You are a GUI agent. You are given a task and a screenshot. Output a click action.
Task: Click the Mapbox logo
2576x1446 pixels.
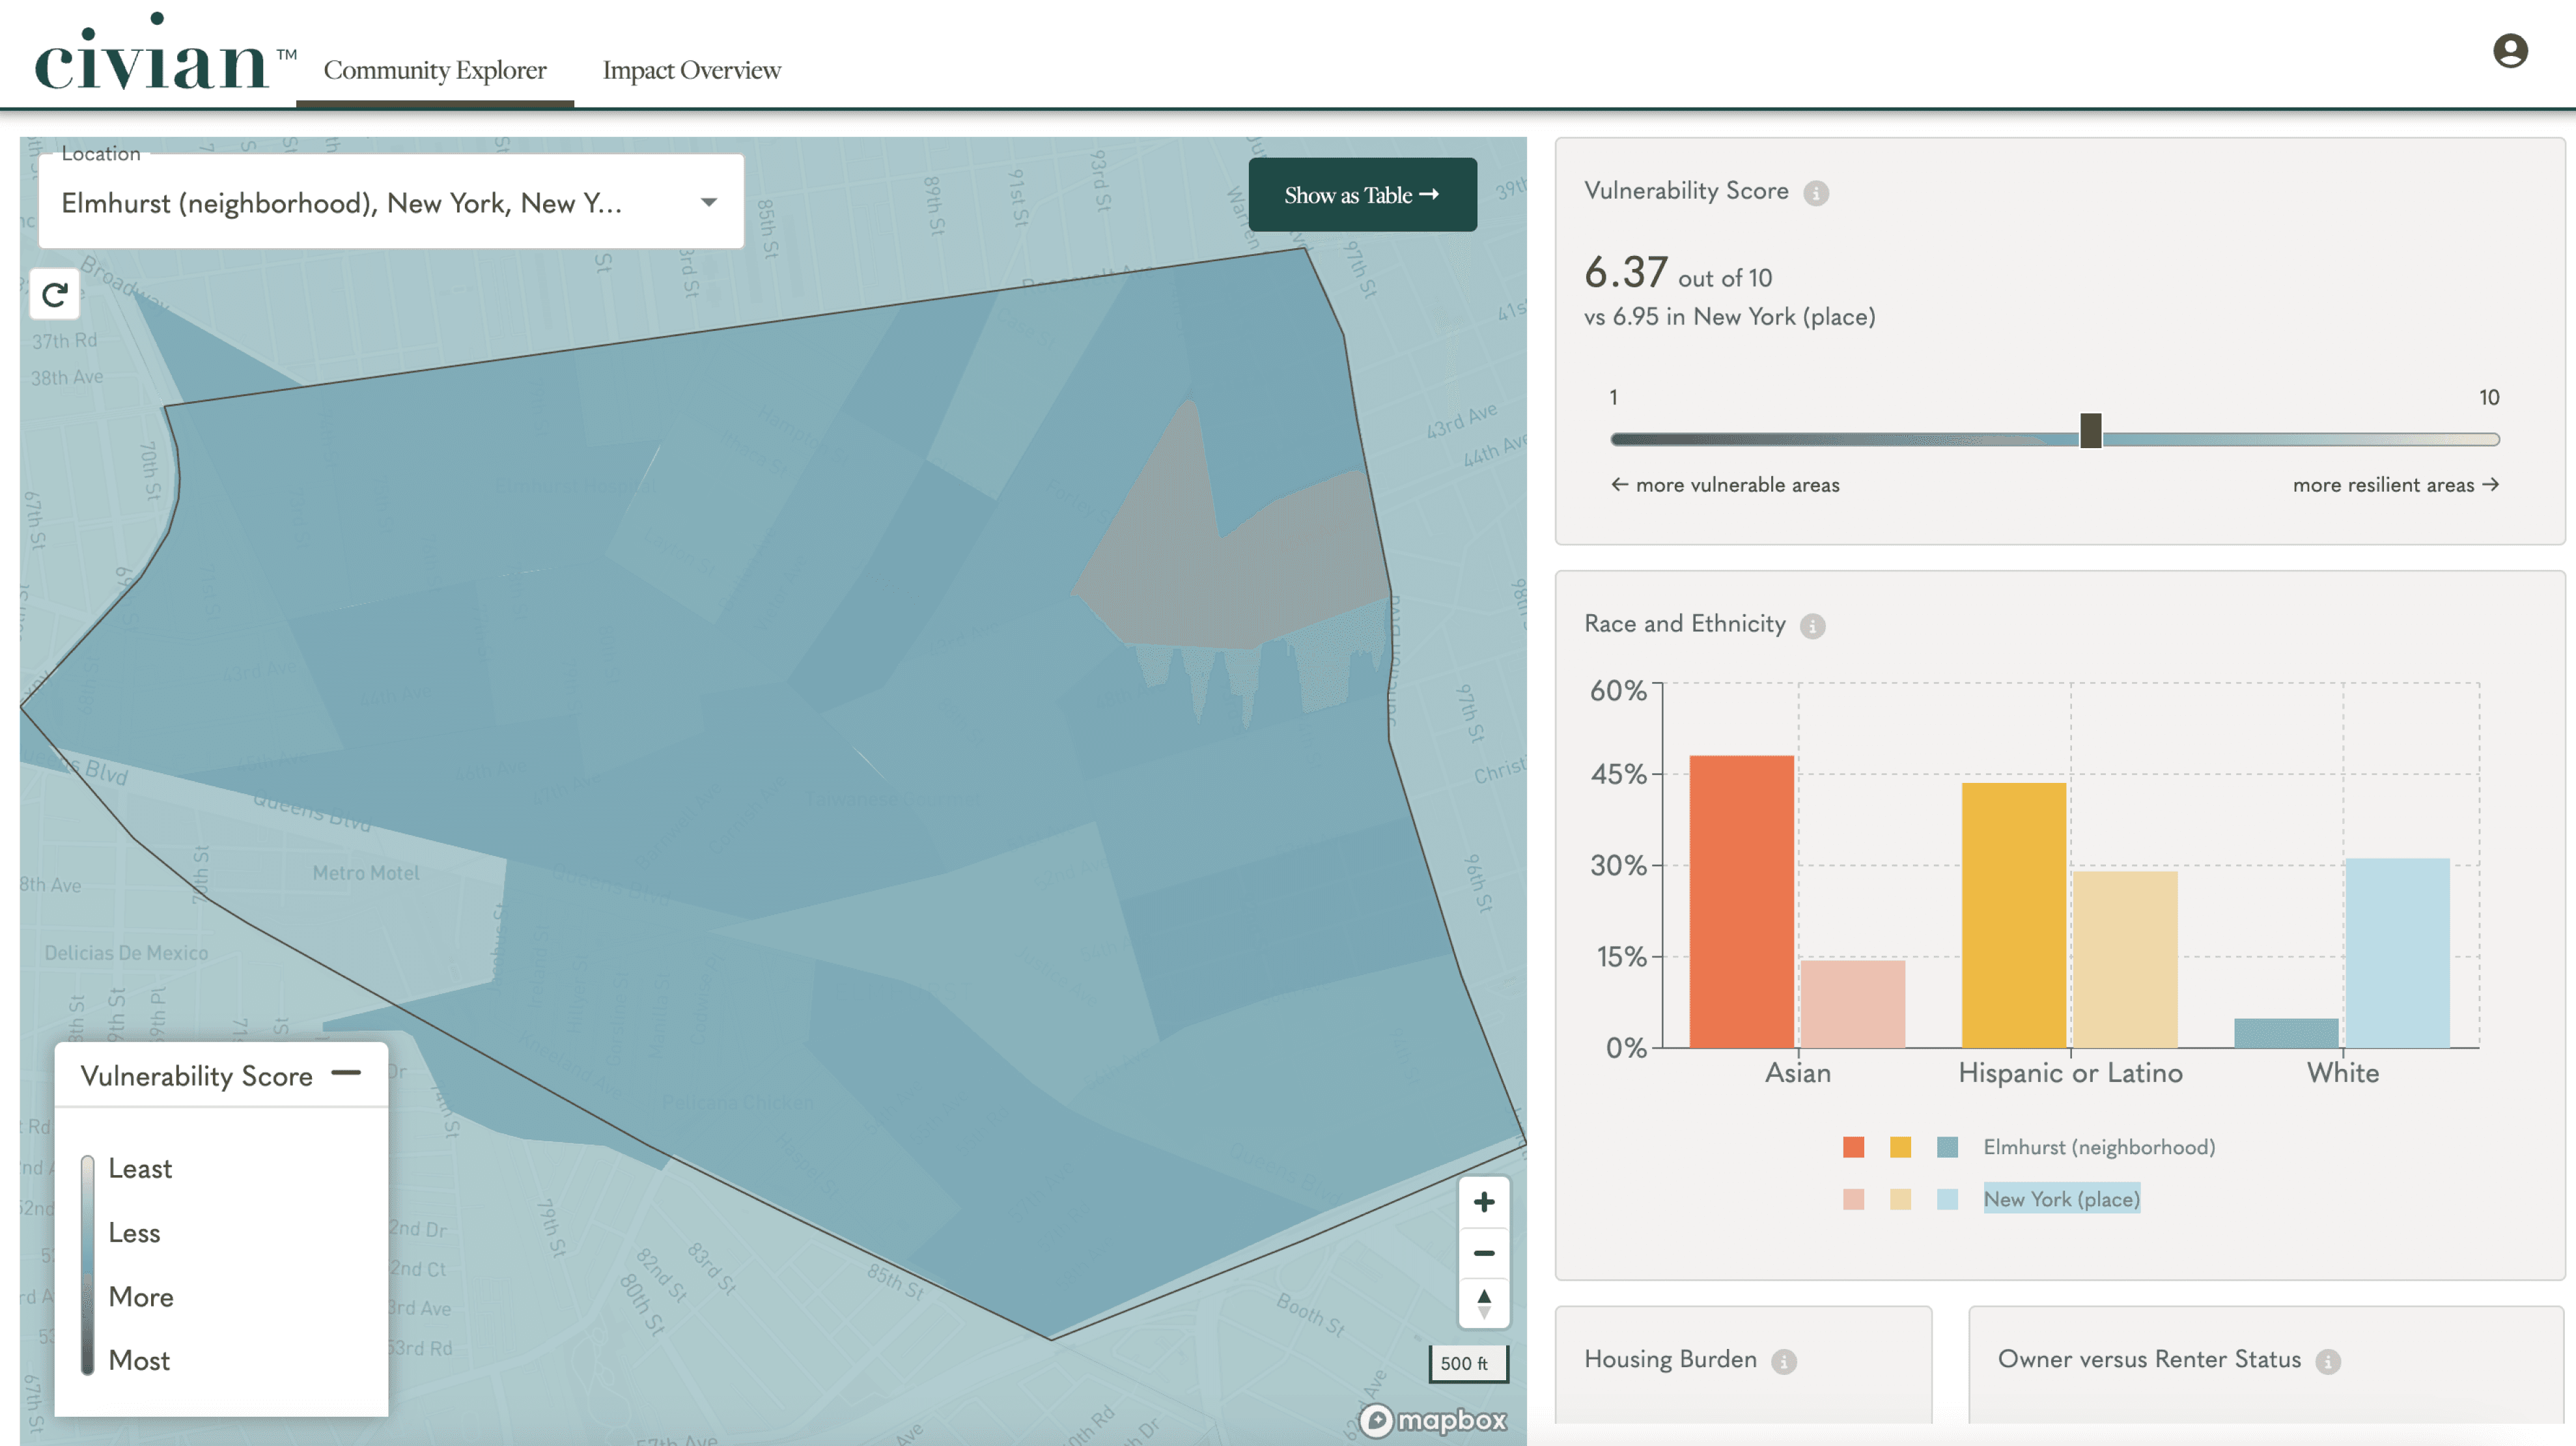[1433, 1420]
